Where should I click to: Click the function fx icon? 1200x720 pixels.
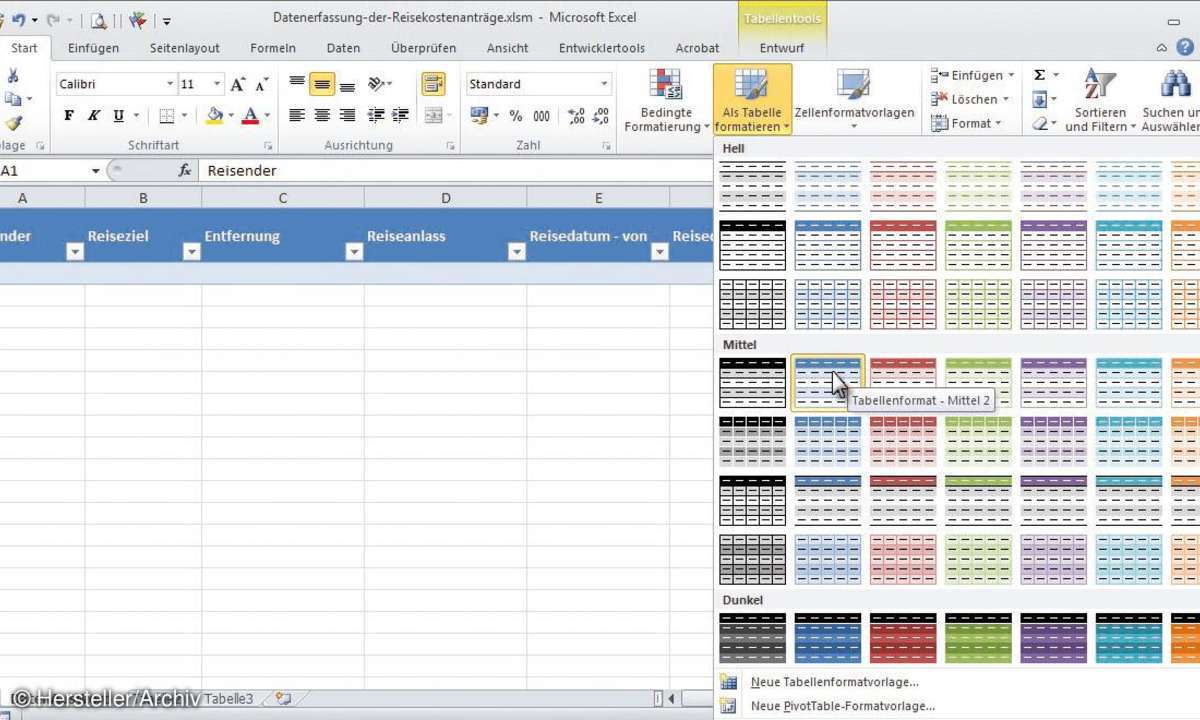click(185, 171)
